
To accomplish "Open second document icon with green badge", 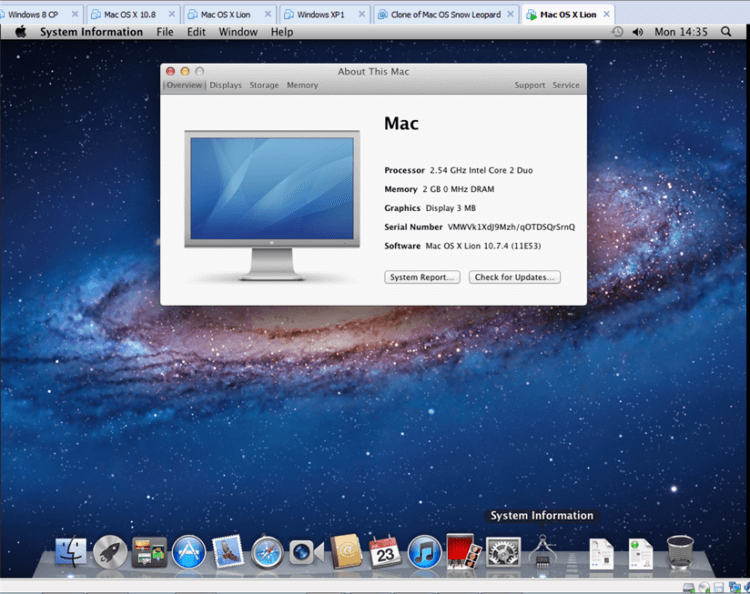I will [x=640, y=553].
